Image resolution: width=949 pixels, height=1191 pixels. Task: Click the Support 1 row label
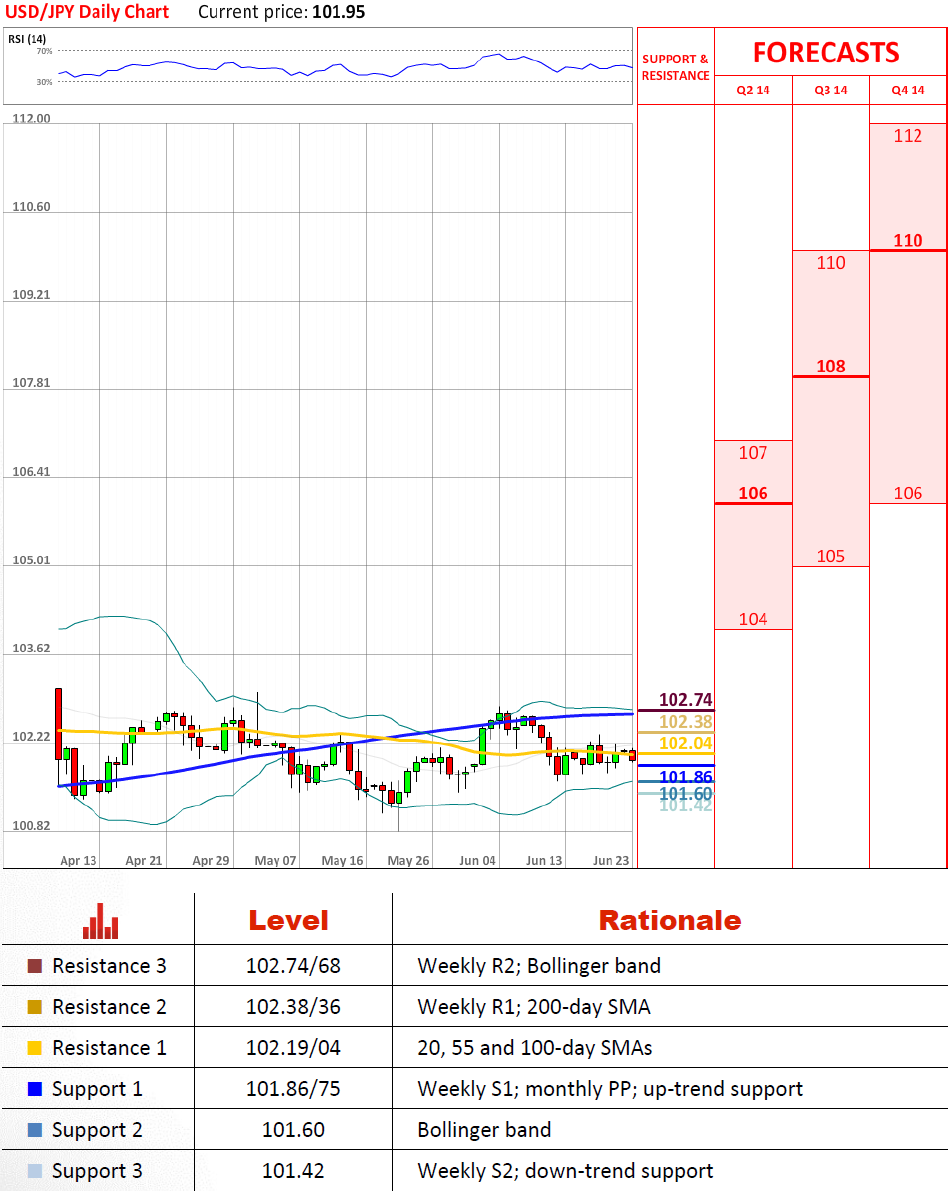pos(97,1090)
